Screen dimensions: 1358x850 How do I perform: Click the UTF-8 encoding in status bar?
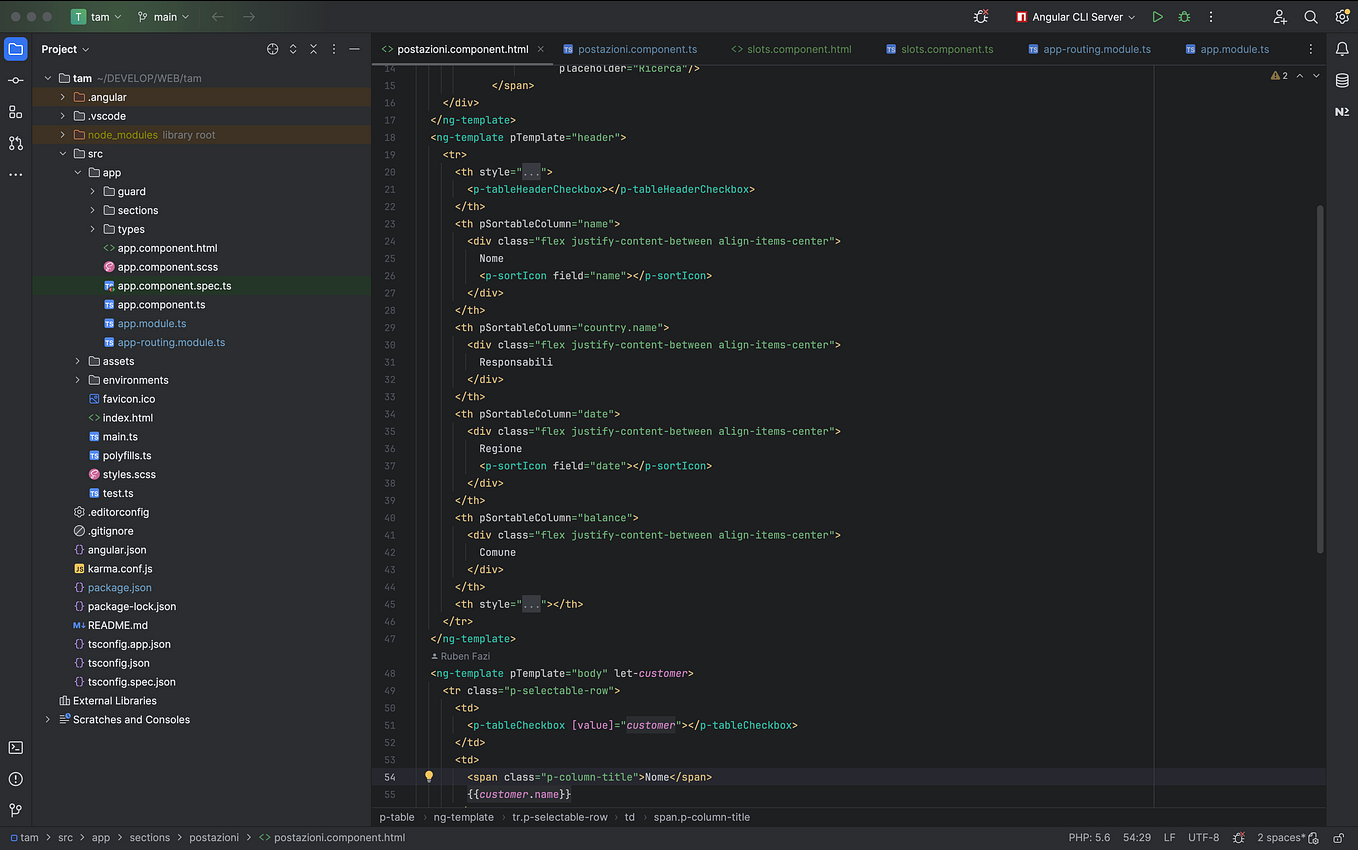tap(1203, 838)
